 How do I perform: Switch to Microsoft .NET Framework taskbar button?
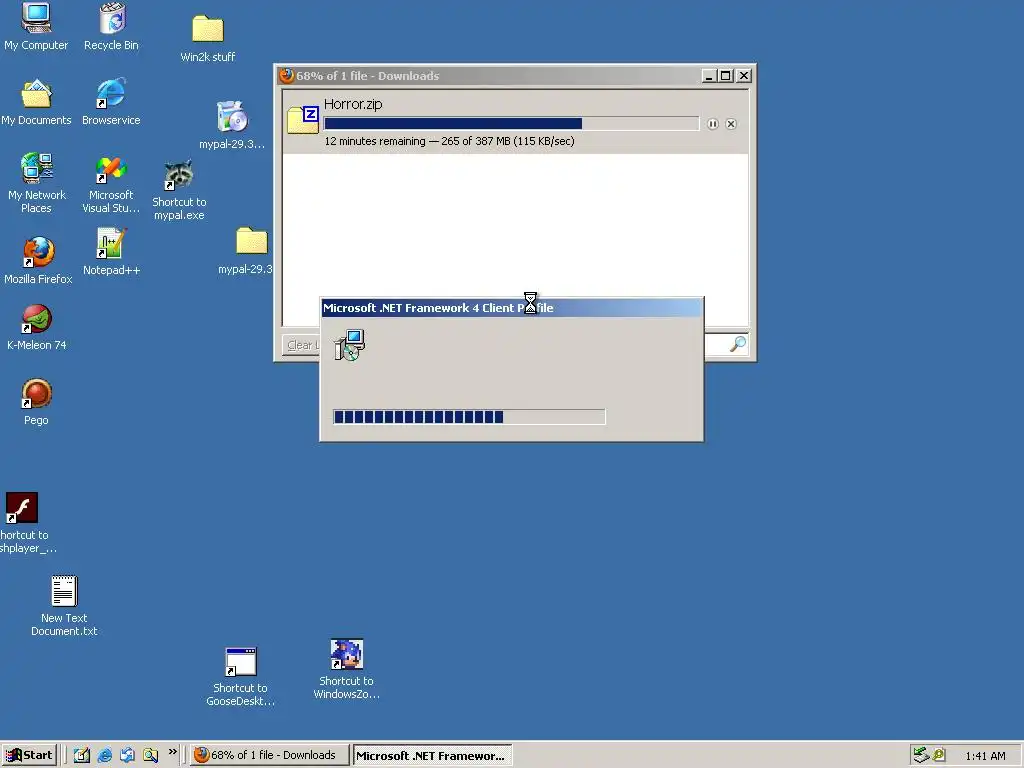point(432,756)
